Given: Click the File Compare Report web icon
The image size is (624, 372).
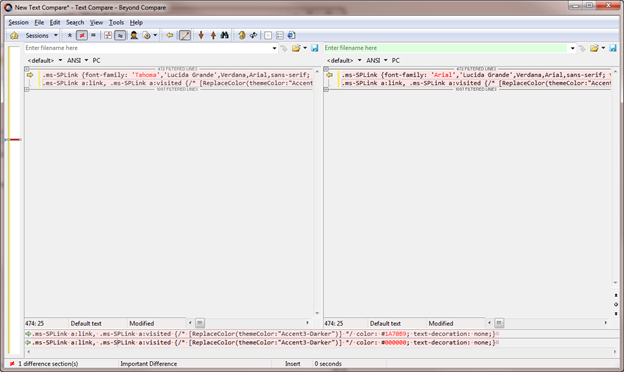Looking at the screenshot, I should point(291,35).
